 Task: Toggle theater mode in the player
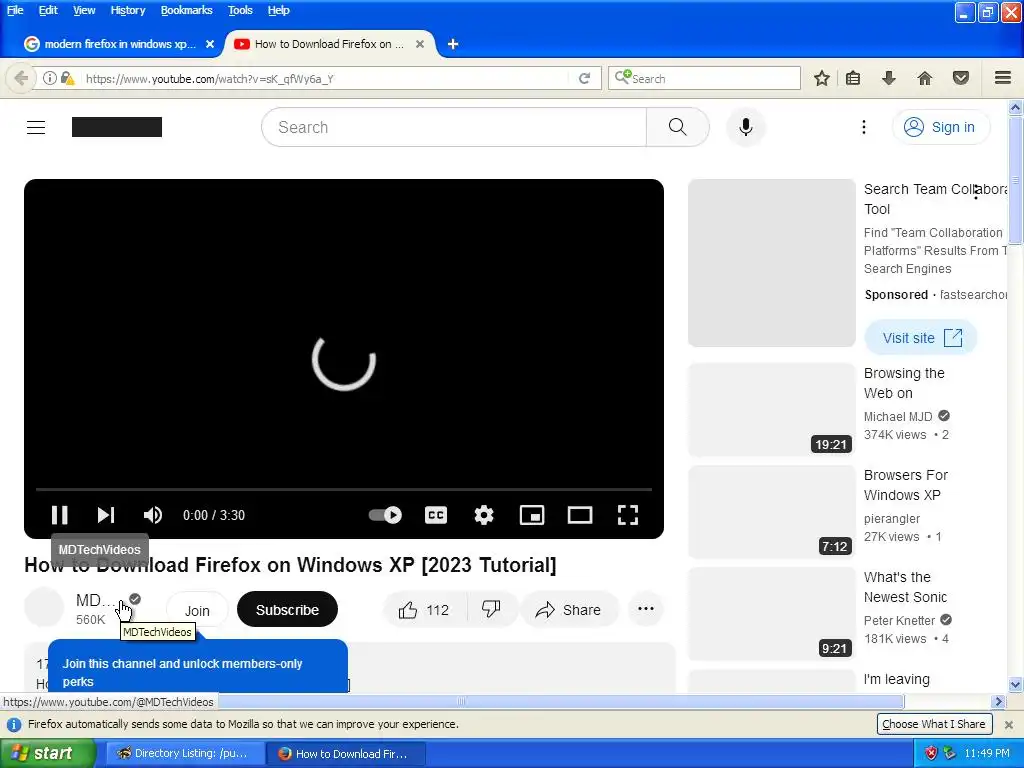[580, 515]
